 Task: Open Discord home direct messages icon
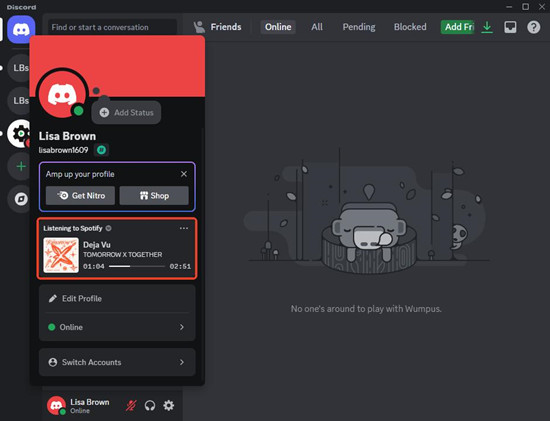click(x=21, y=29)
